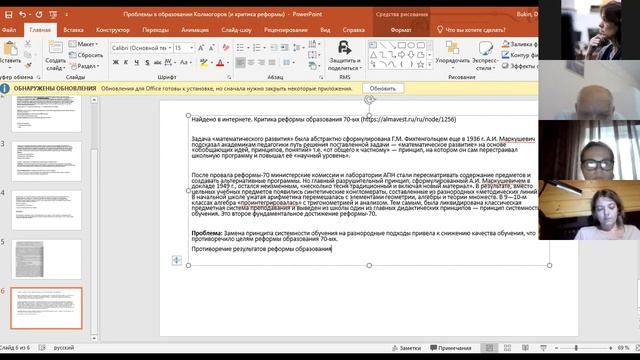Click the Format Painter brush icon

(28, 65)
